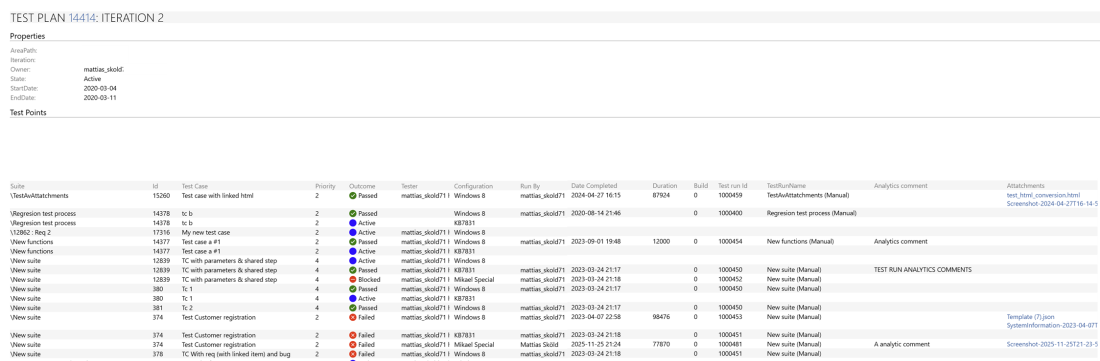Open the test_html_conversion.html attachment

tap(1043, 196)
